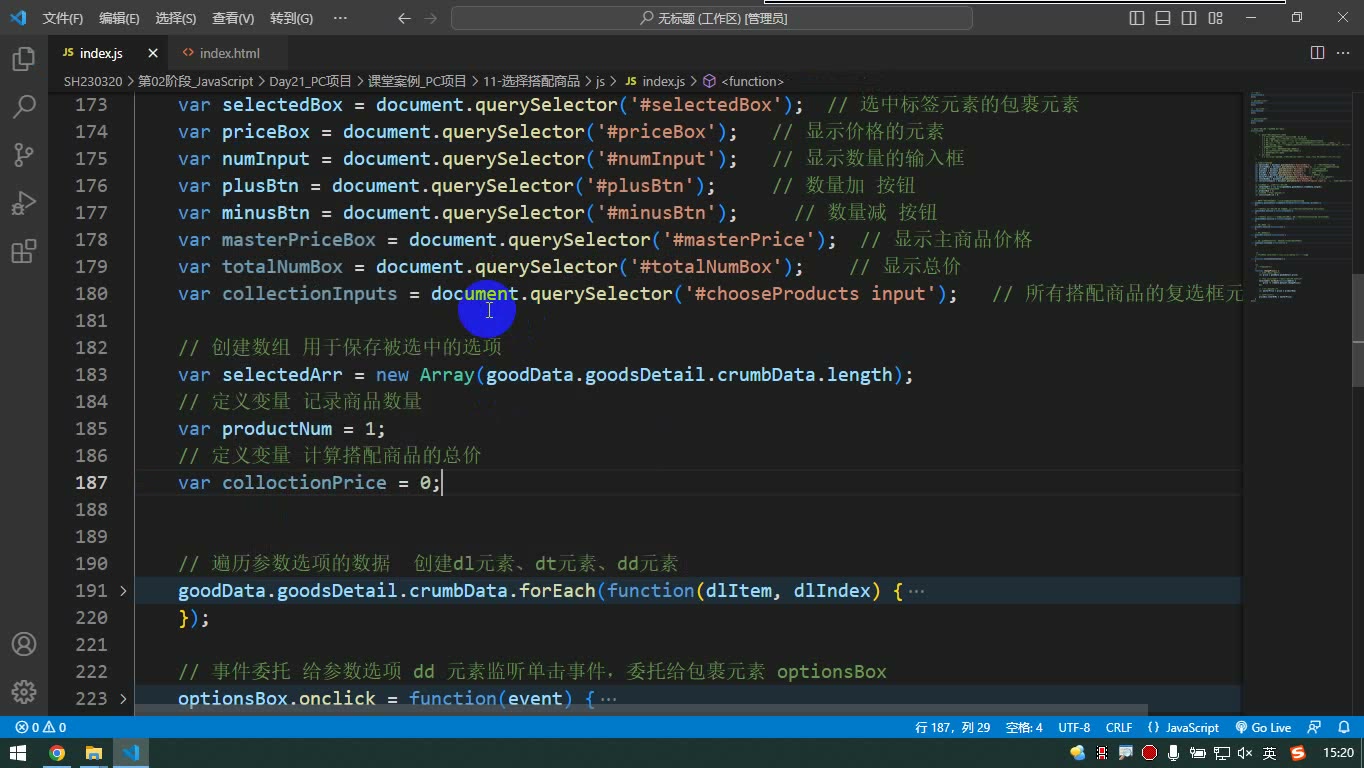Open the Explorer view in activity bar

(x=24, y=59)
